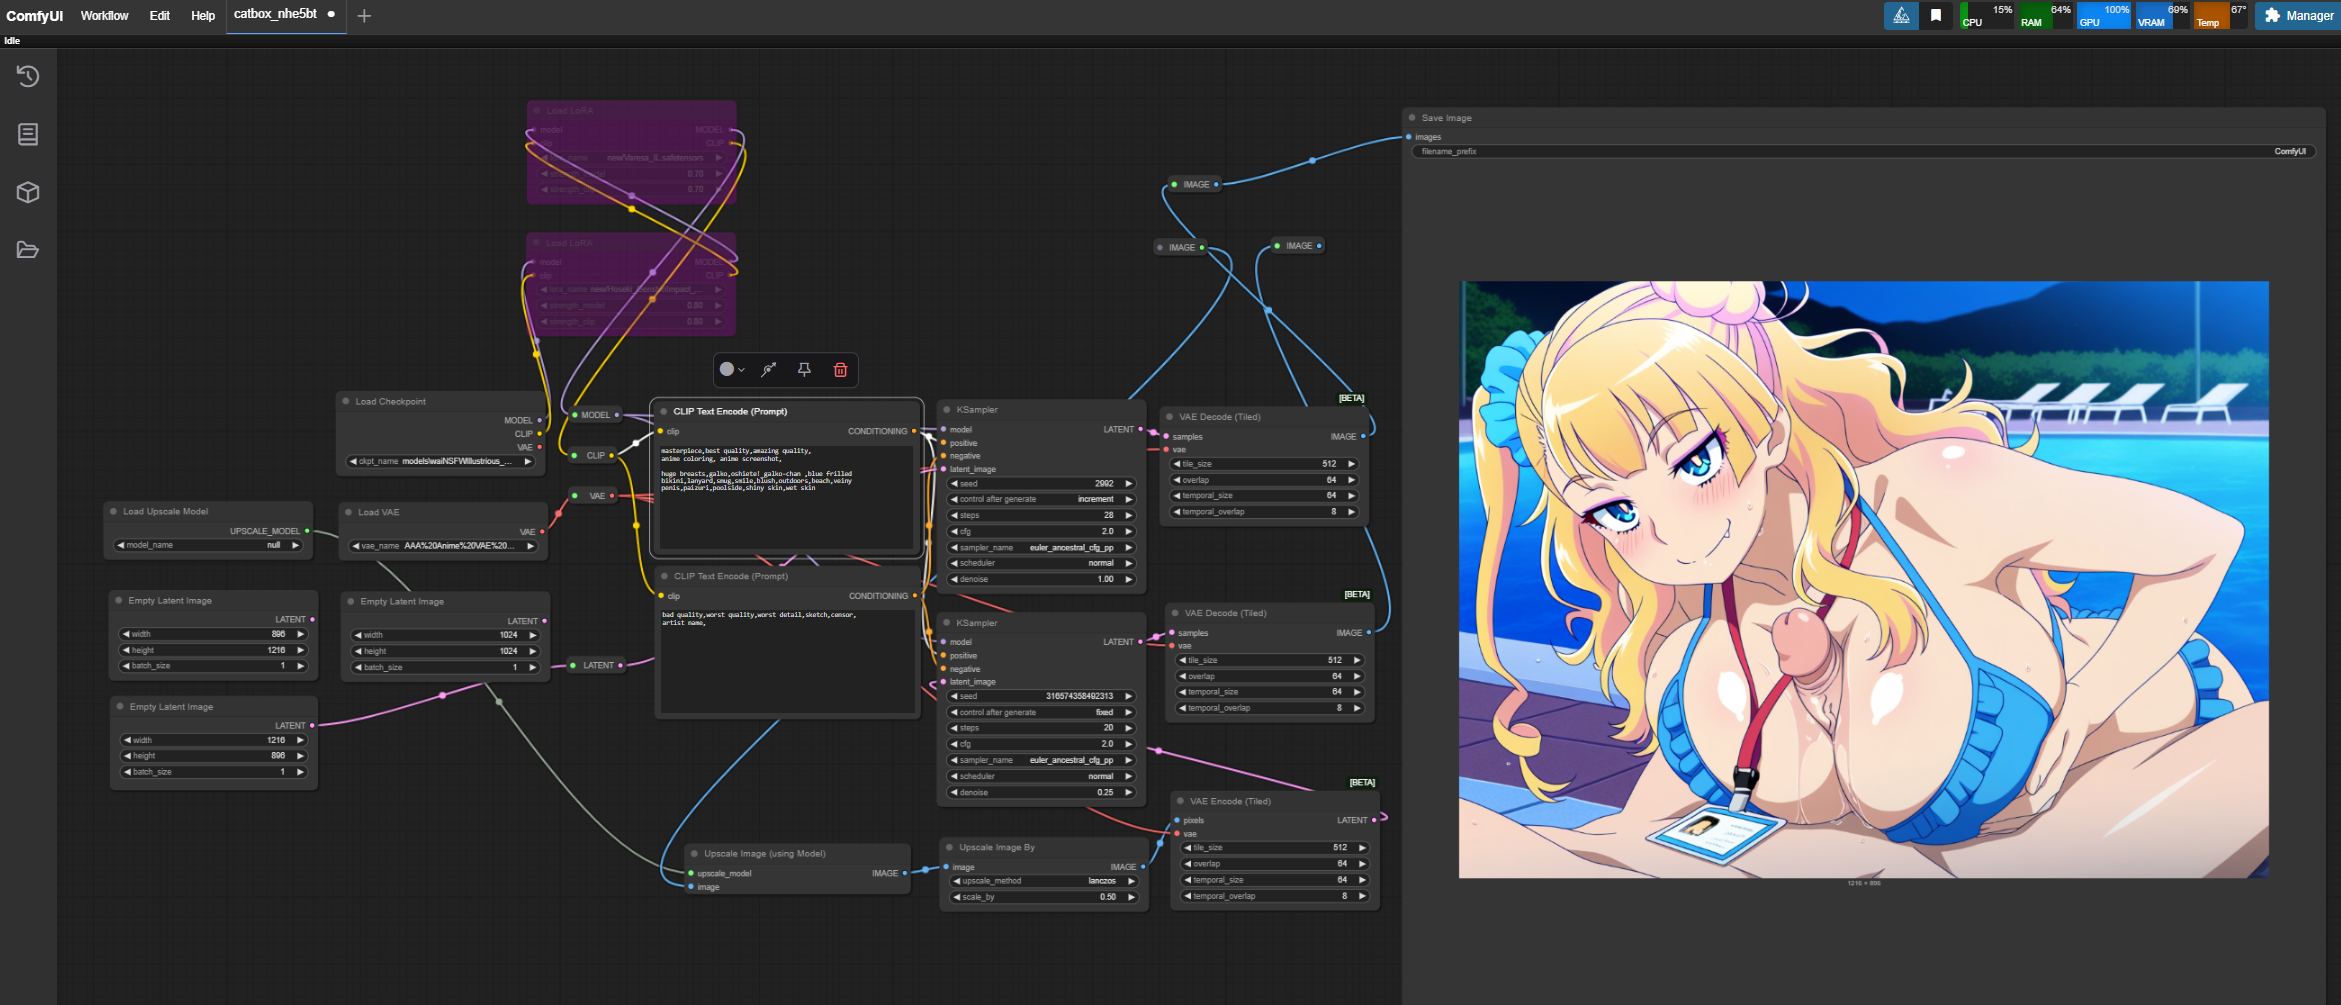Click the unsaved dot on catbox_nhe5bt tab

pos(331,14)
